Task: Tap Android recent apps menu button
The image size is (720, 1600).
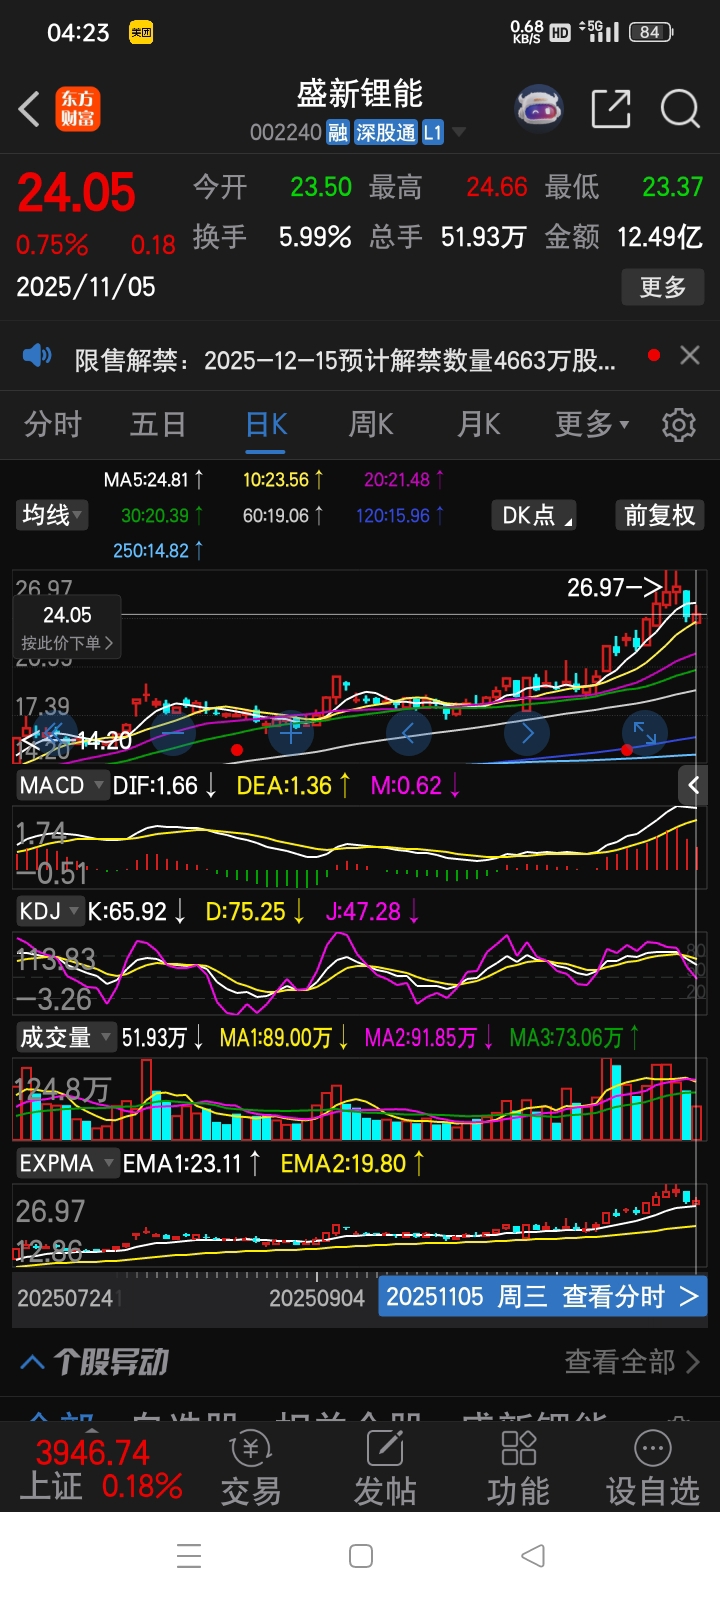Action: pos(189,1556)
